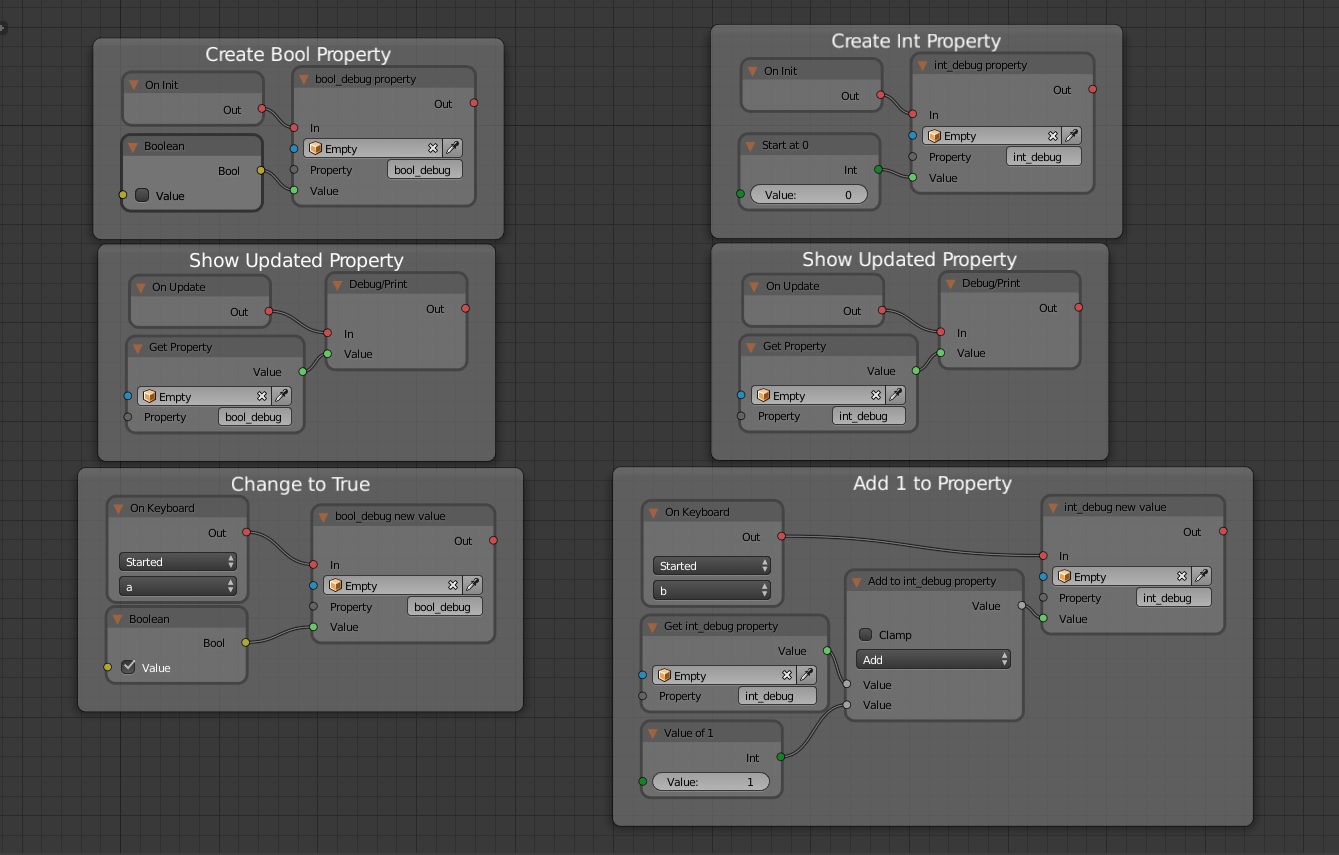Screen dimensions: 1339x855
Task: Select the 'Create Int Property' frame title
Action: pos(916,41)
